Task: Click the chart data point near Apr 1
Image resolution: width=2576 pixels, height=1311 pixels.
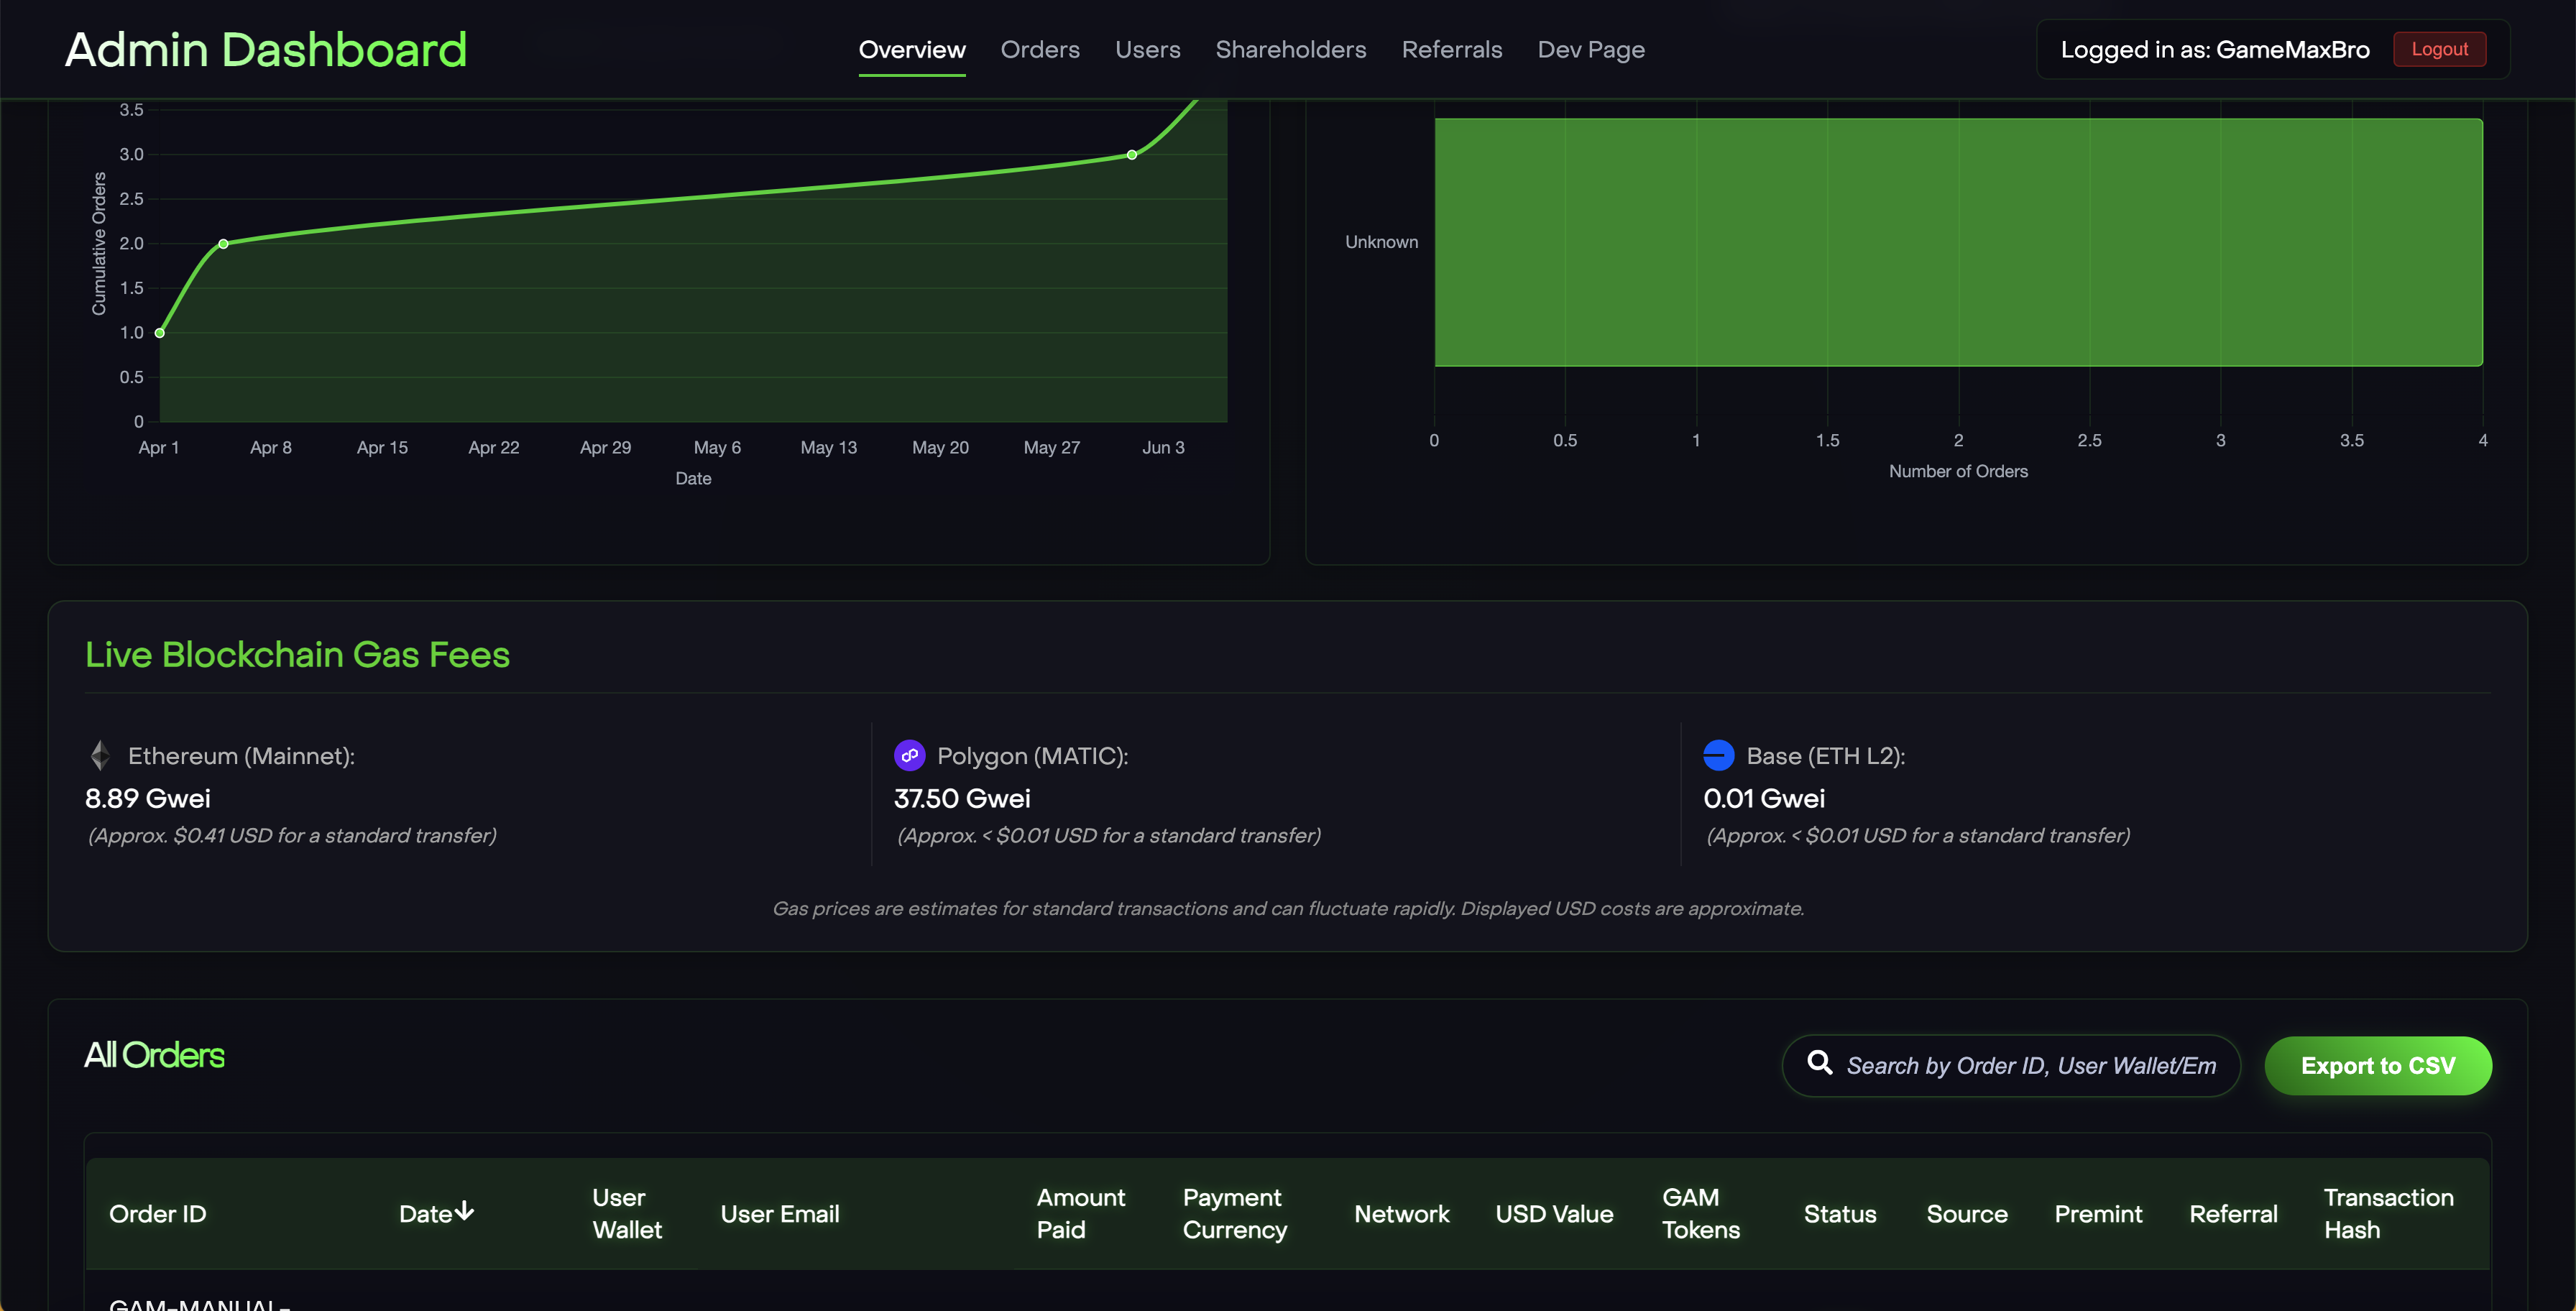Action: point(160,333)
